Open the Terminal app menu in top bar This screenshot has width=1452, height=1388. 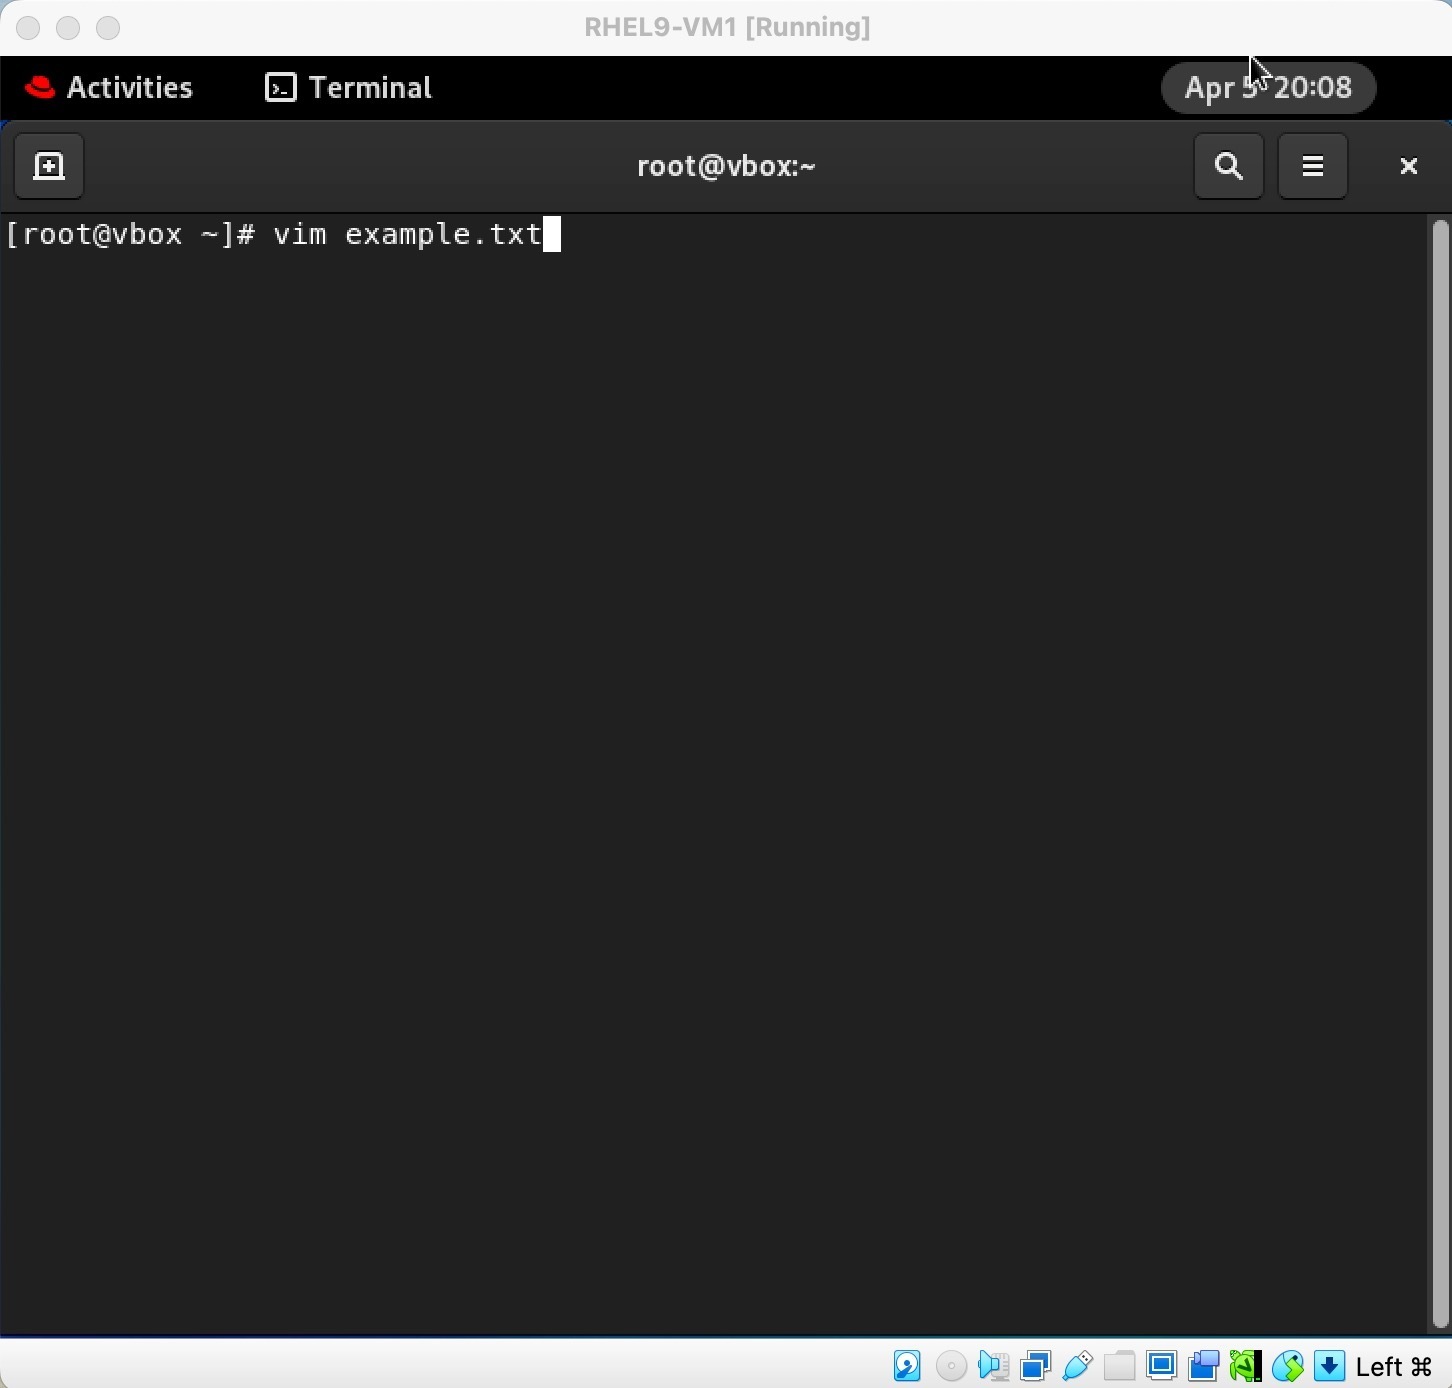click(x=348, y=88)
